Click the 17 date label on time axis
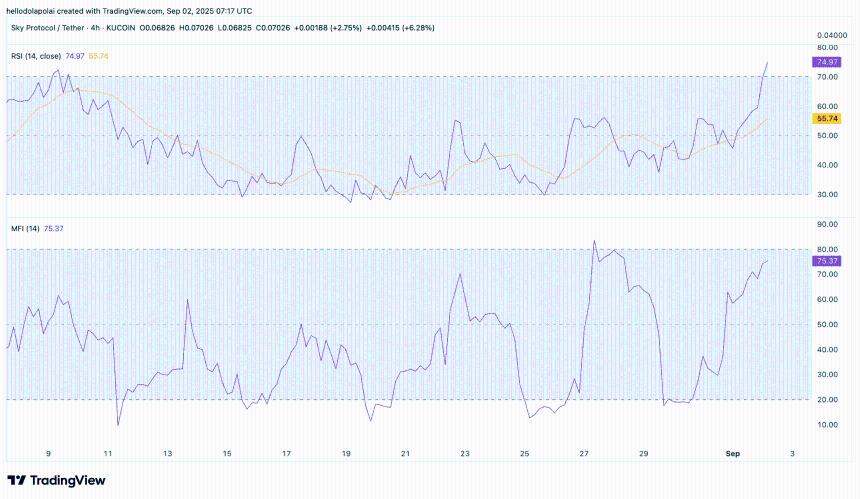The height and width of the screenshot is (499, 860). point(286,453)
